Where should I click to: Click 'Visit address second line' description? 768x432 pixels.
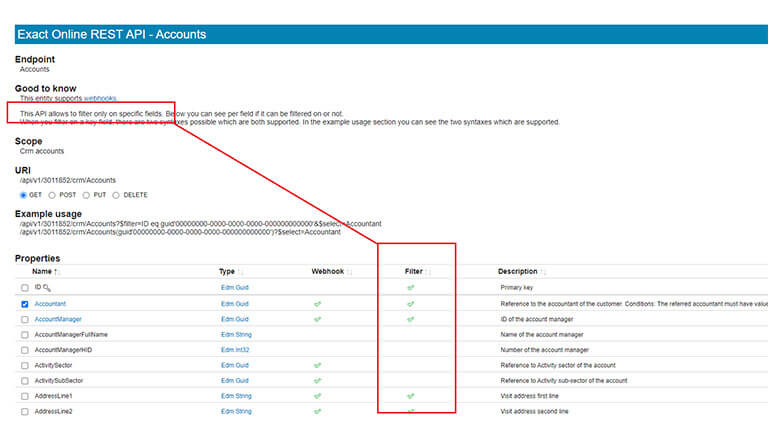click(x=534, y=411)
